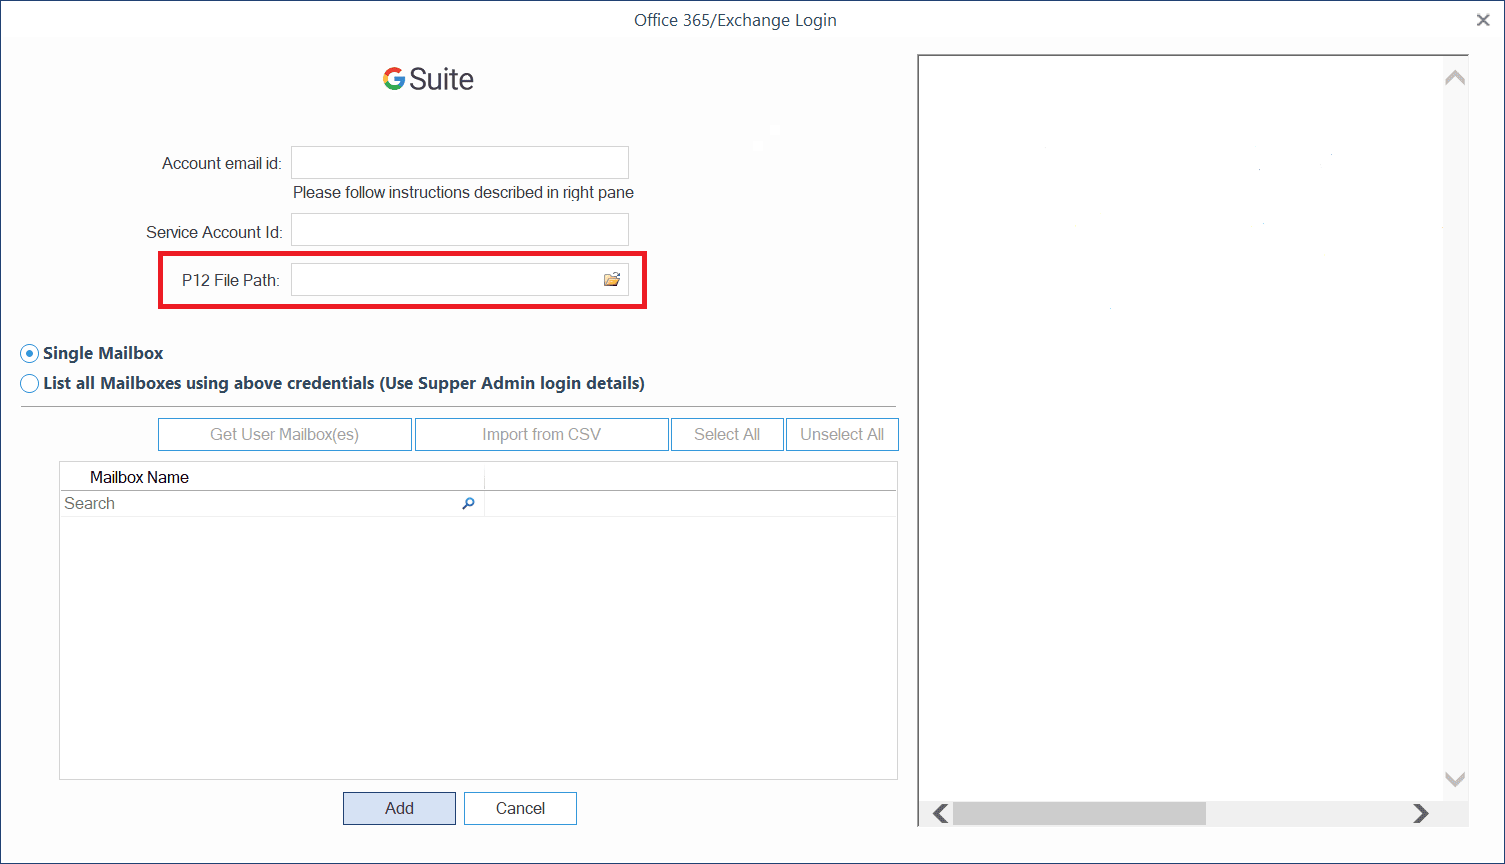Click the right pane scroll up arrow
Viewport: 1505px width, 864px height.
point(1455,78)
